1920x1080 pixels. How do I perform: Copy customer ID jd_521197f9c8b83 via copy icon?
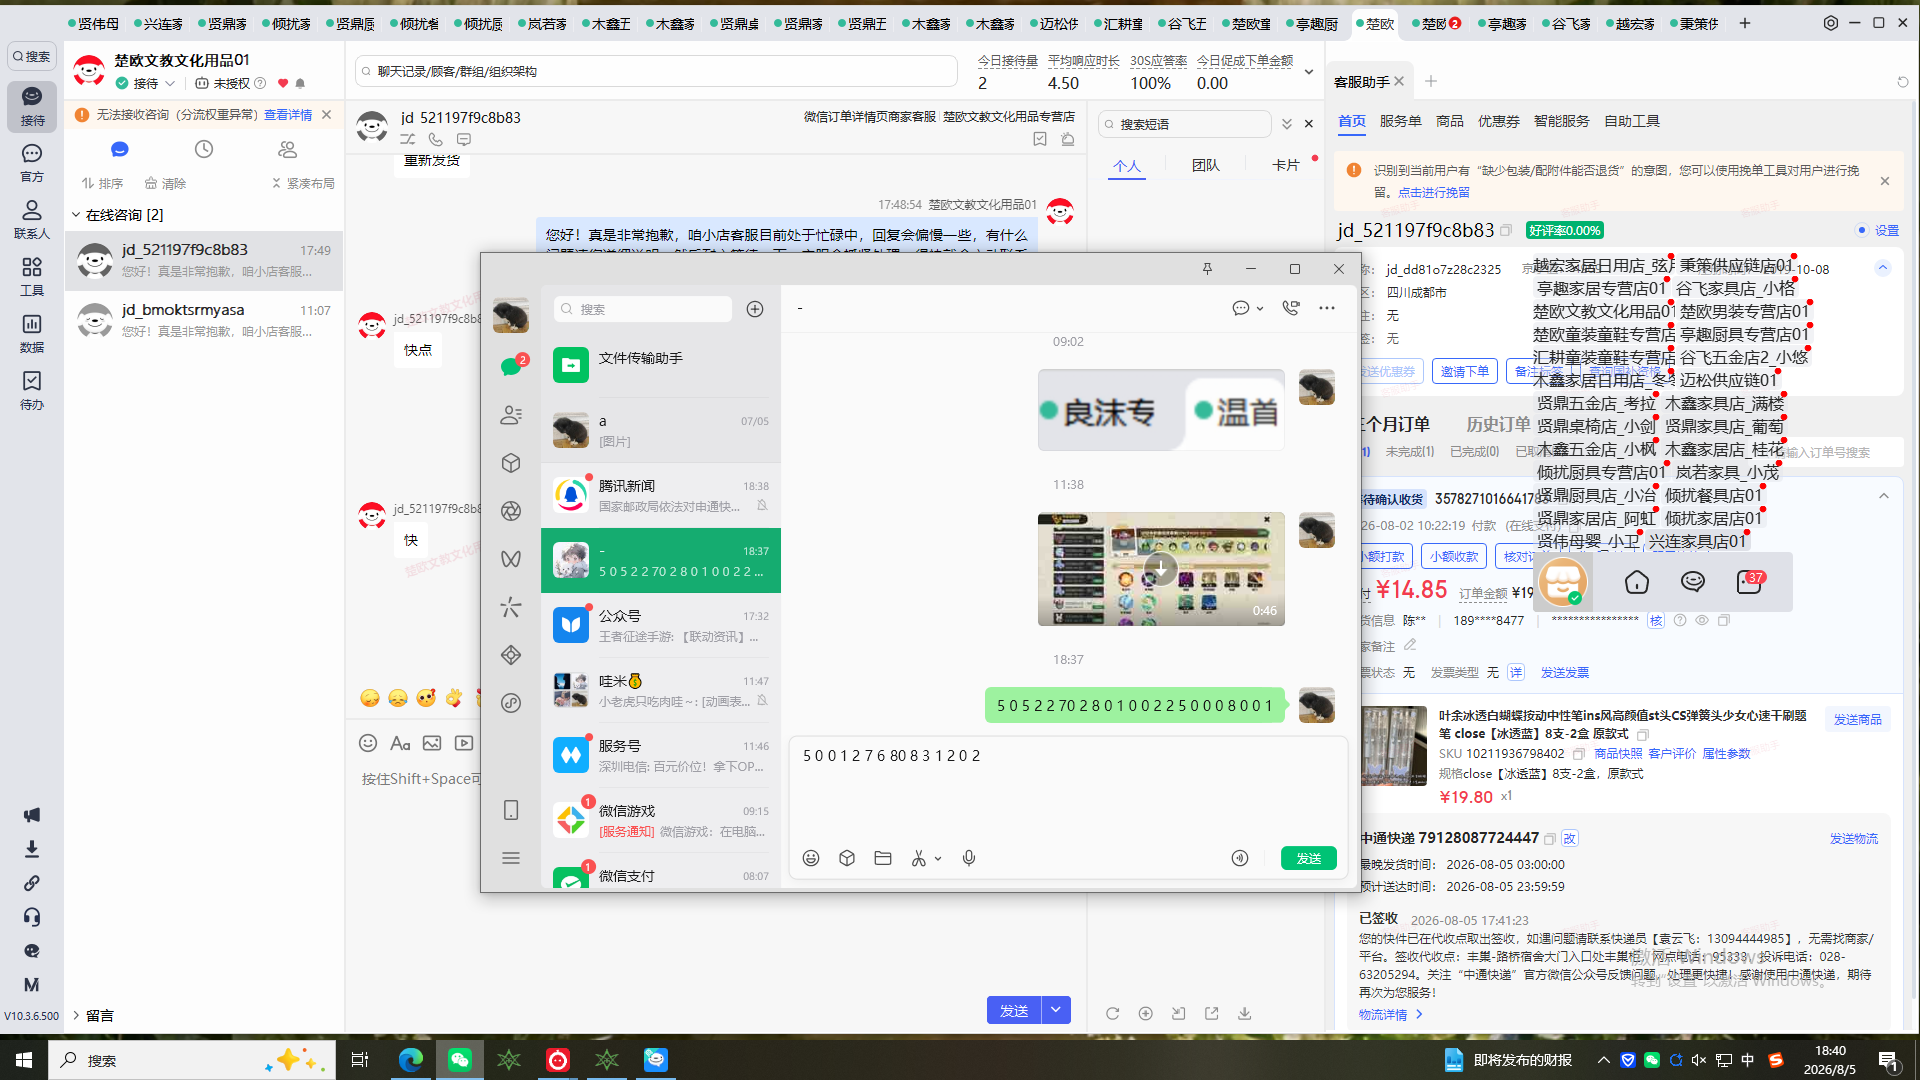(1506, 230)
